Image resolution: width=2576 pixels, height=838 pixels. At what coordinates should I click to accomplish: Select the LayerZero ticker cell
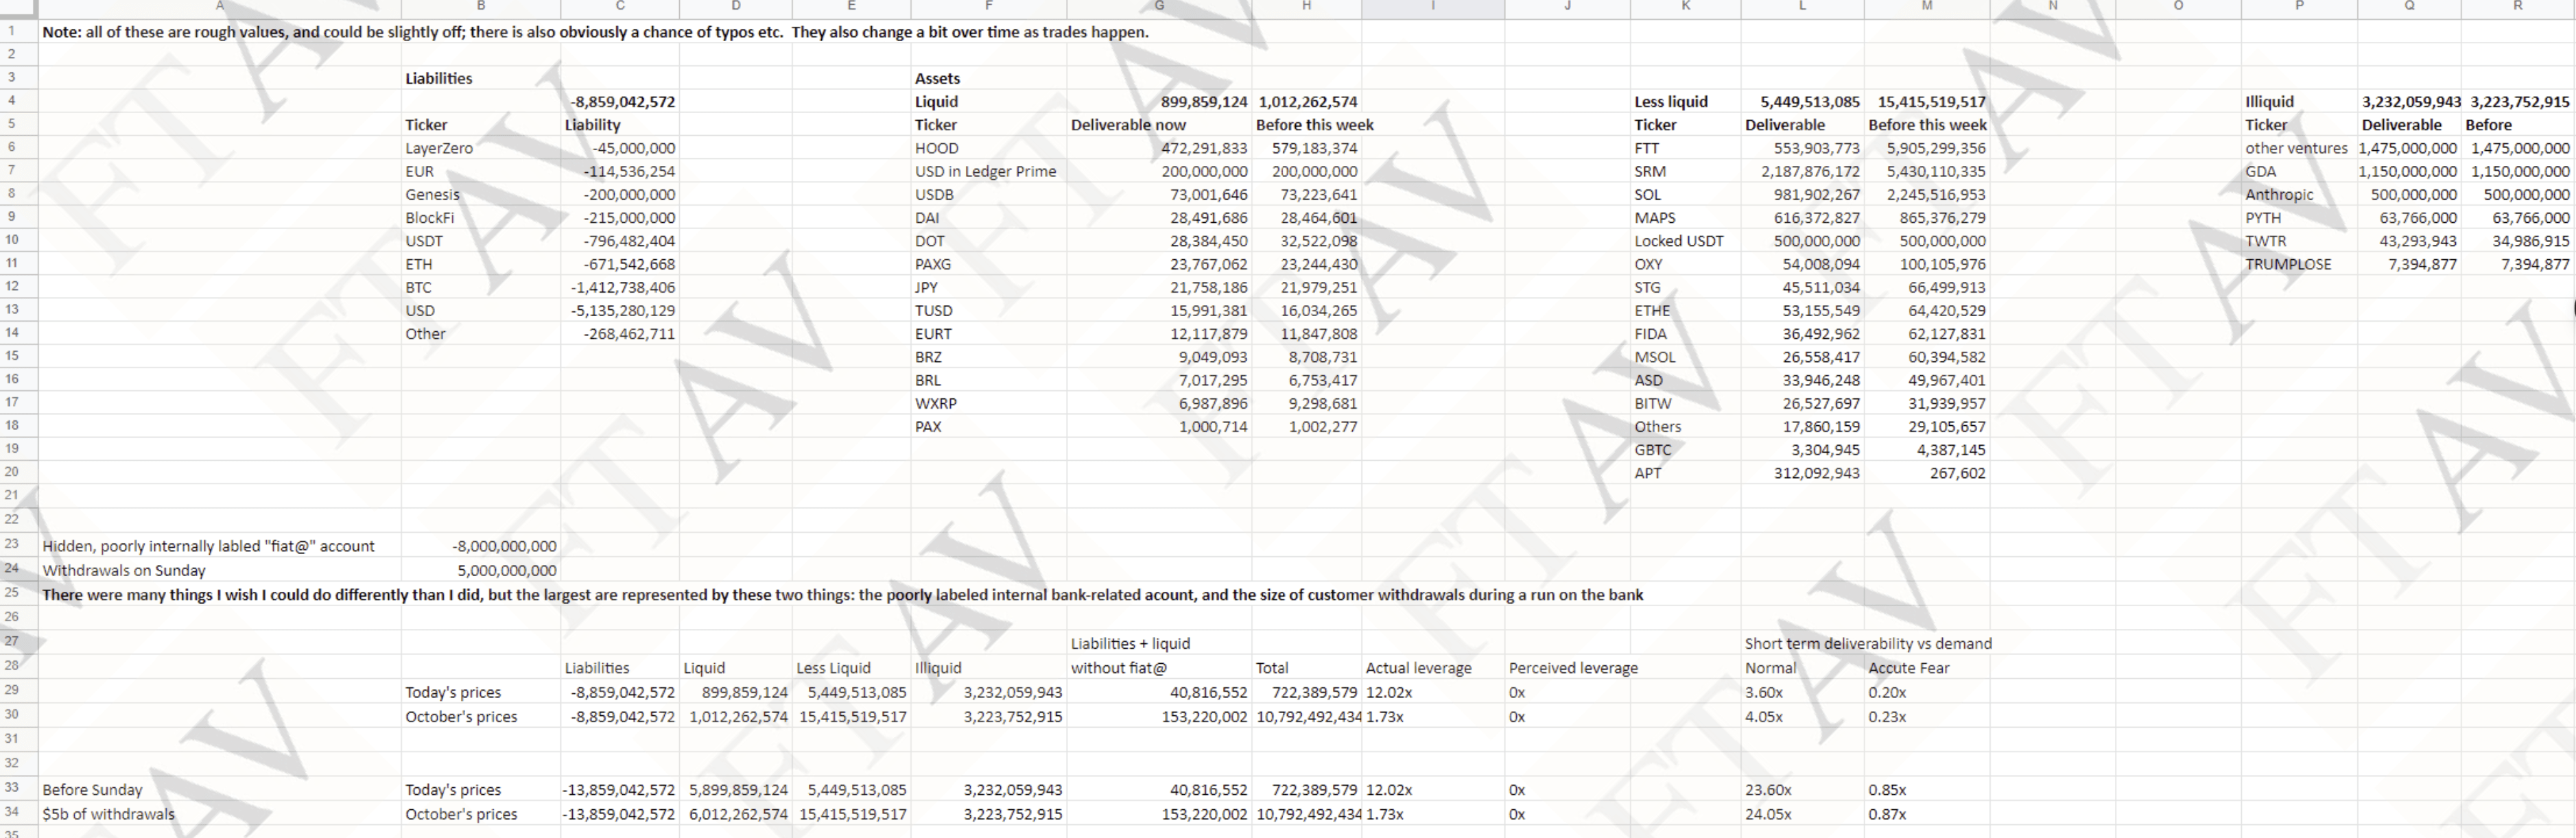(x=439, y=148)
